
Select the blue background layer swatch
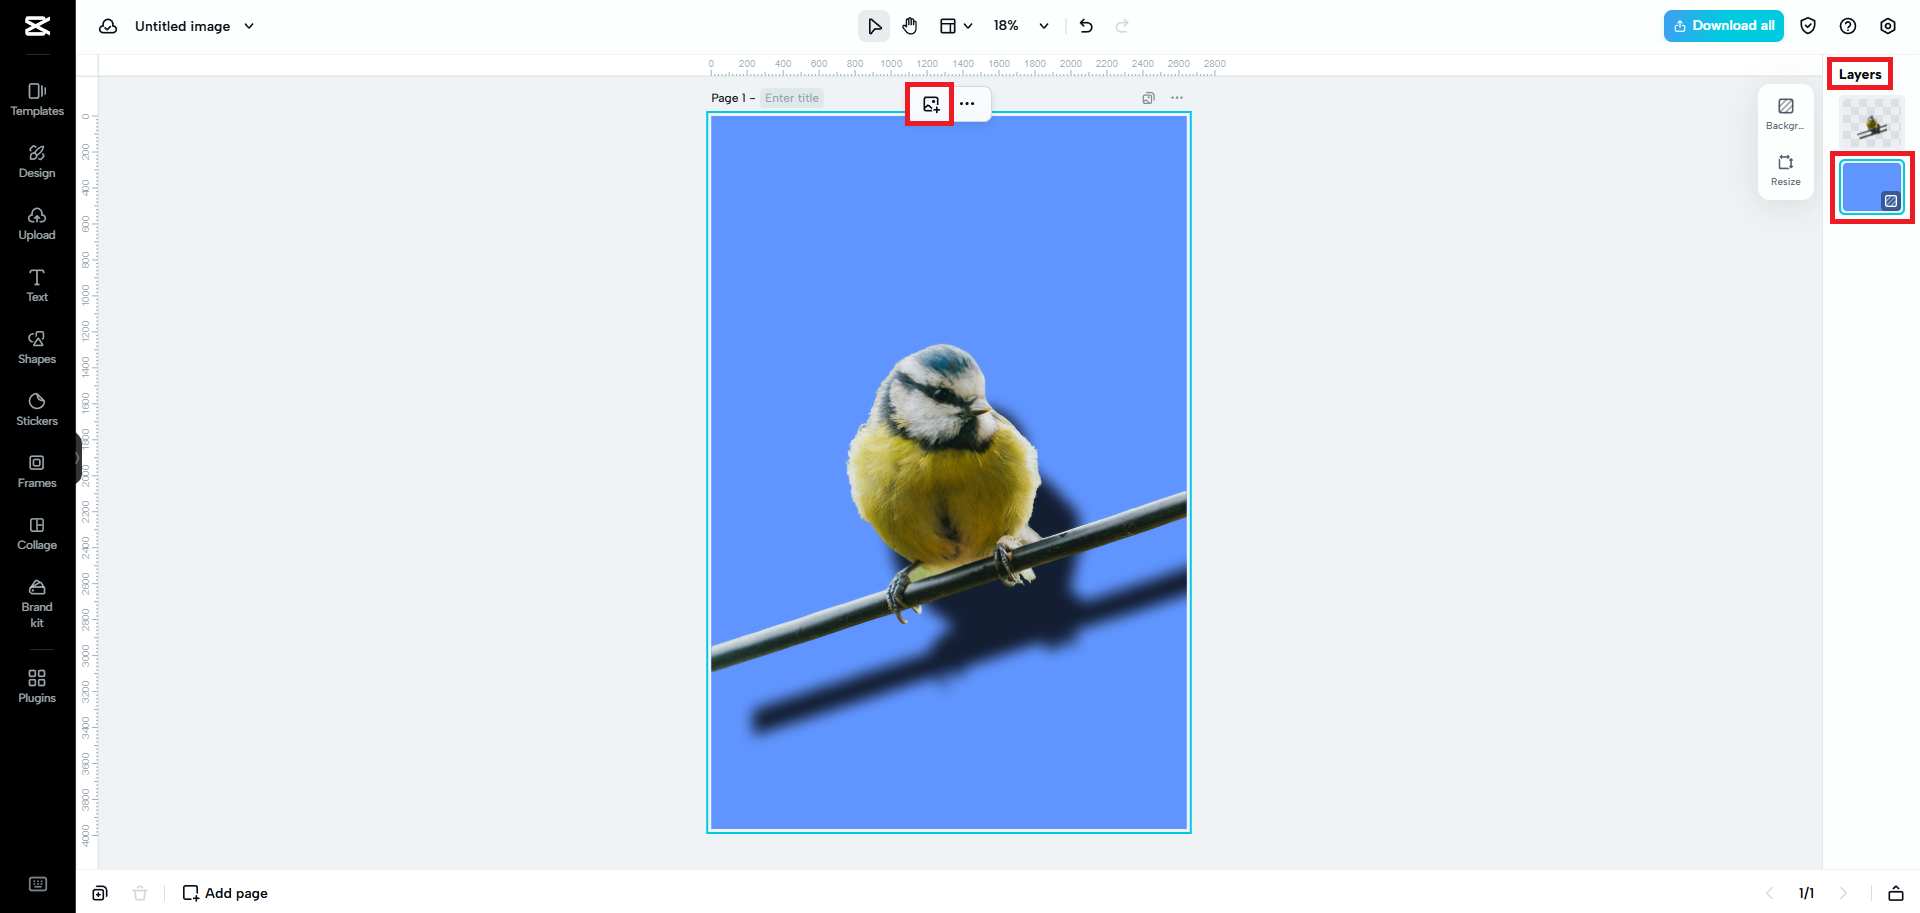tap(1871, 187)
